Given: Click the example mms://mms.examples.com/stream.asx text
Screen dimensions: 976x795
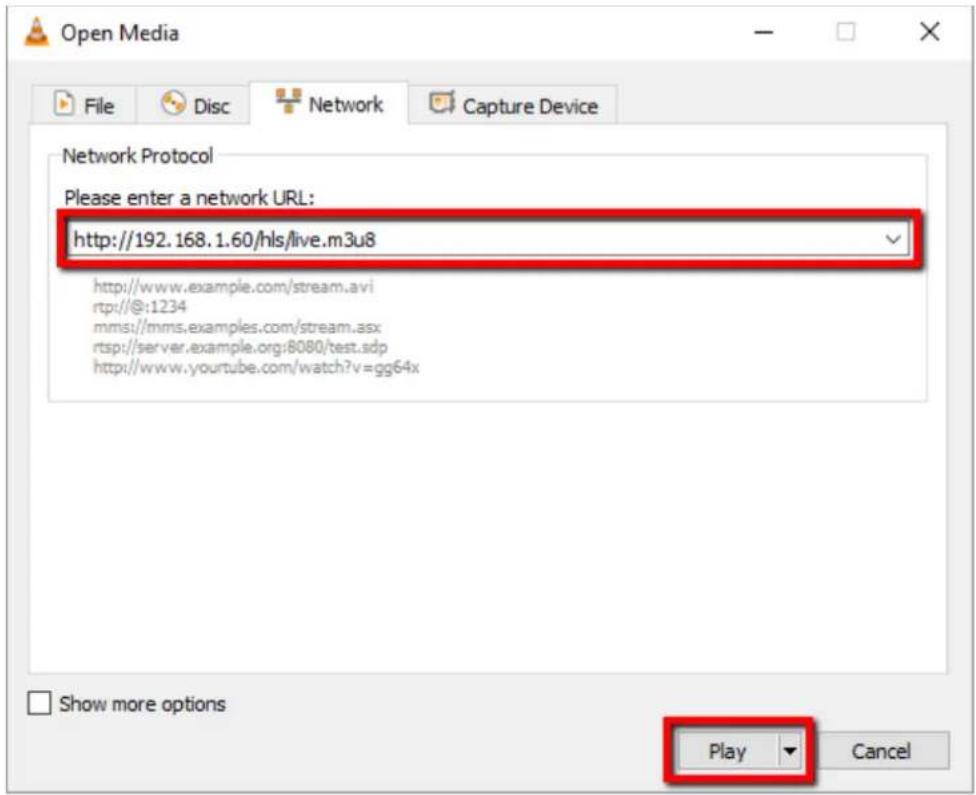Looking at the screenshot, I should tap(237, 326).
